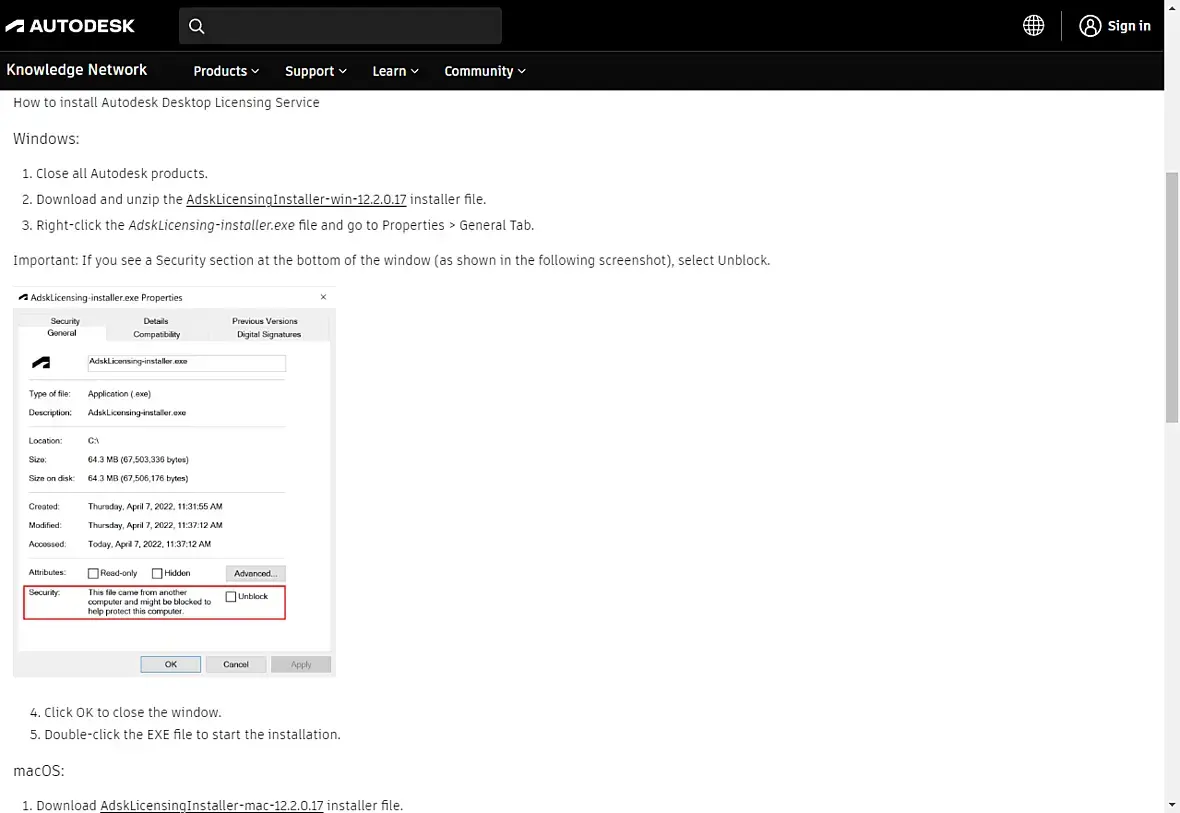Click the user account Sign in icon

(1090, 26)
